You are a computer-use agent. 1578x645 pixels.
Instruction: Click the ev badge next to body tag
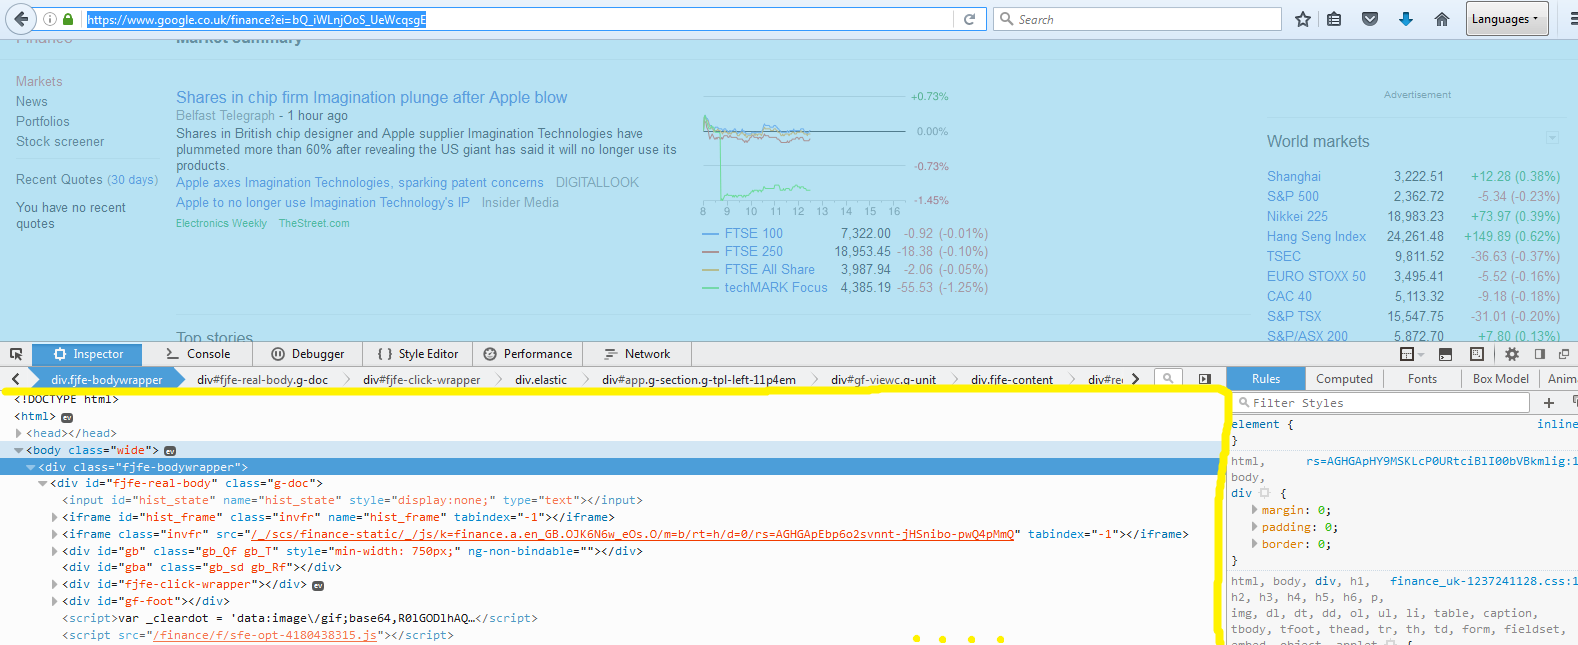(170, 451)
